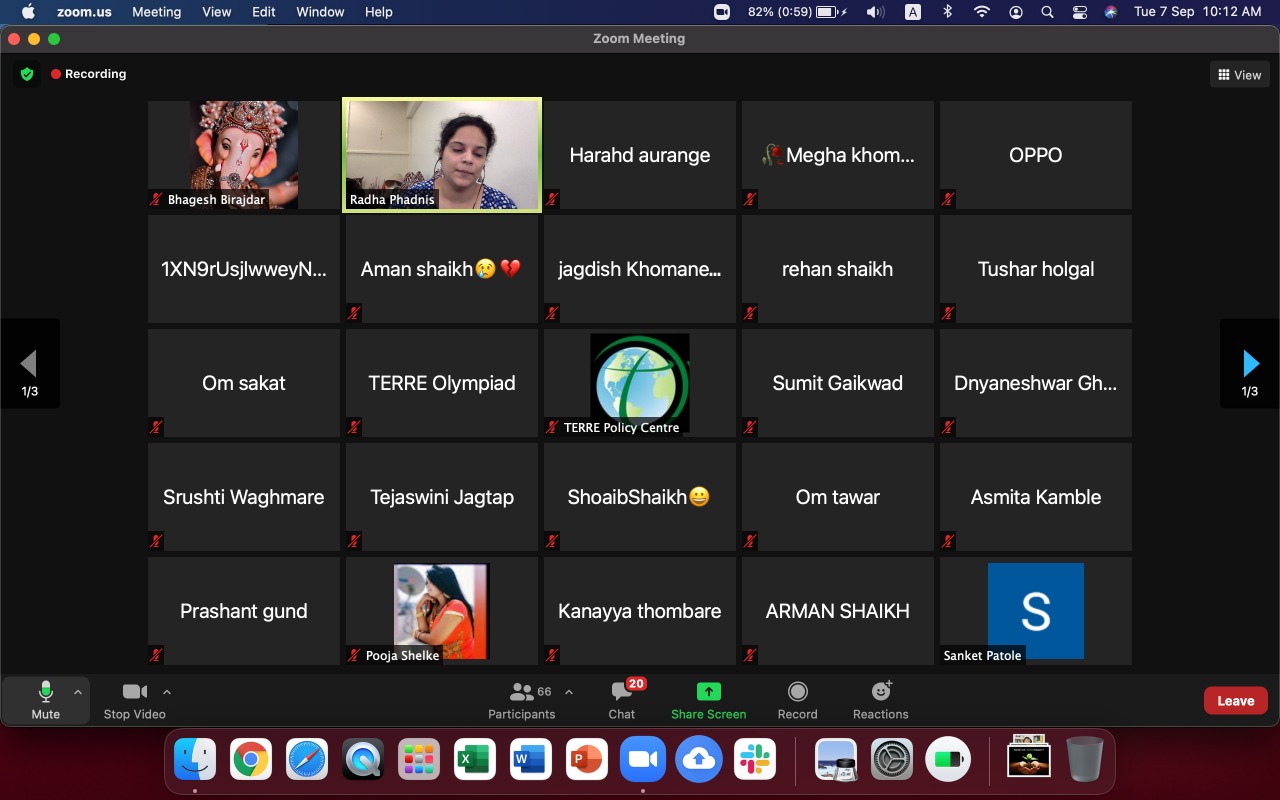This screenshot has width=1280, height=800.
Task: Click the green Share Screen icon
Action: coord(708,692)
